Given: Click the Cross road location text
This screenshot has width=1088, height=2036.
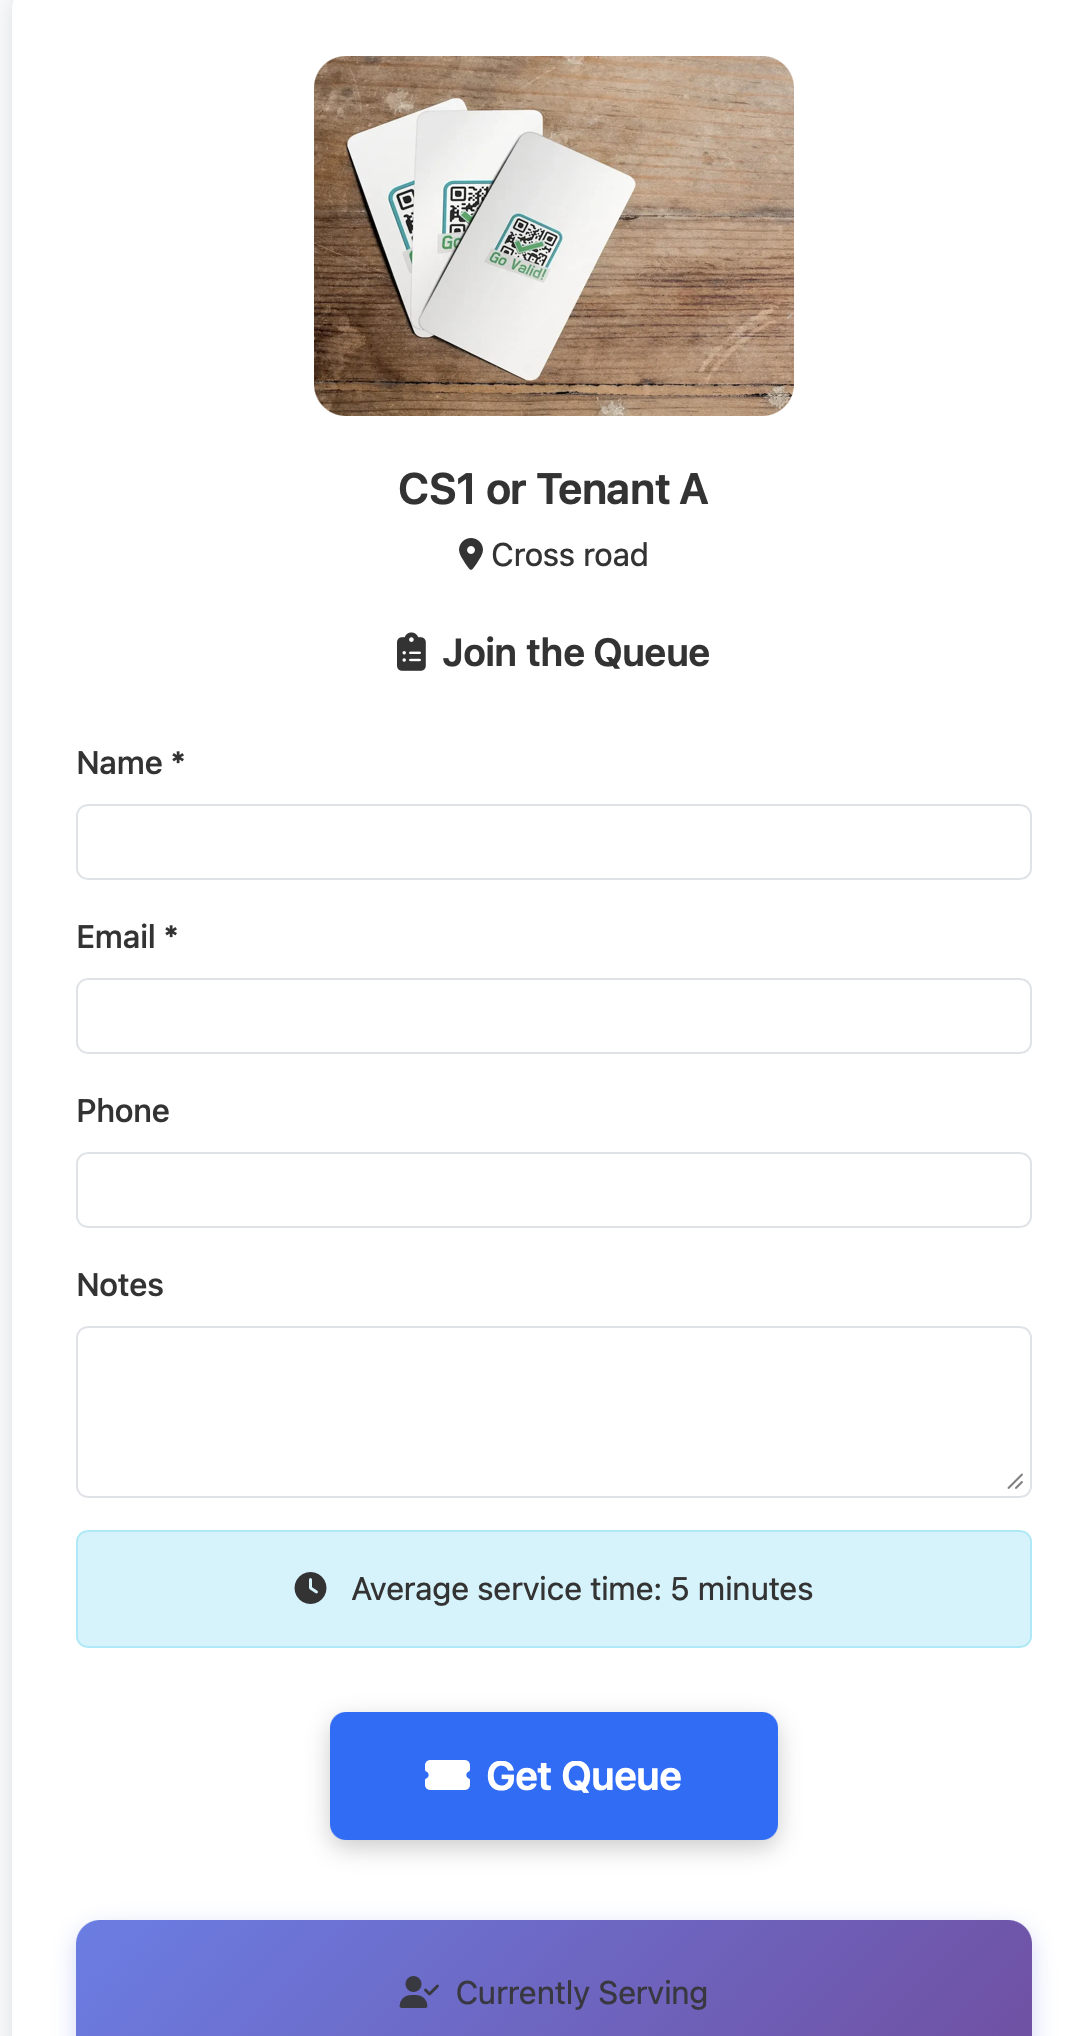Looking at the screenshot, I should 569,554.
